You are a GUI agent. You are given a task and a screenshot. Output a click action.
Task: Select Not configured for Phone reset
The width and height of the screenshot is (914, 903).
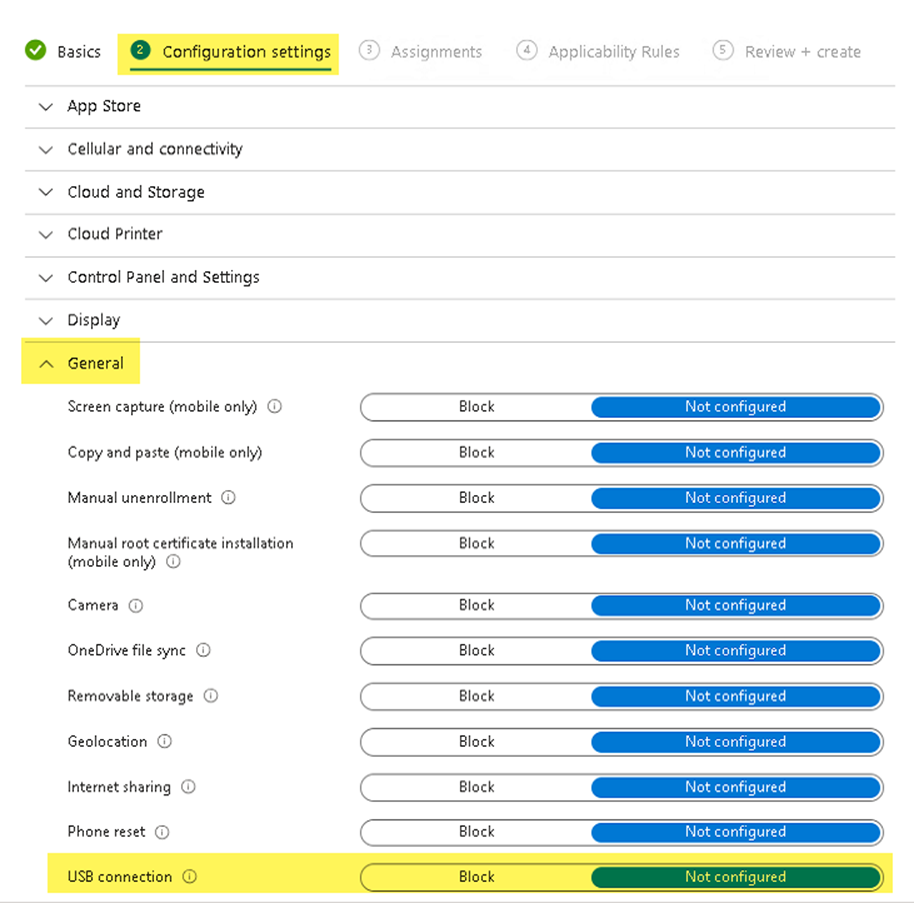(x=735, y=832)
